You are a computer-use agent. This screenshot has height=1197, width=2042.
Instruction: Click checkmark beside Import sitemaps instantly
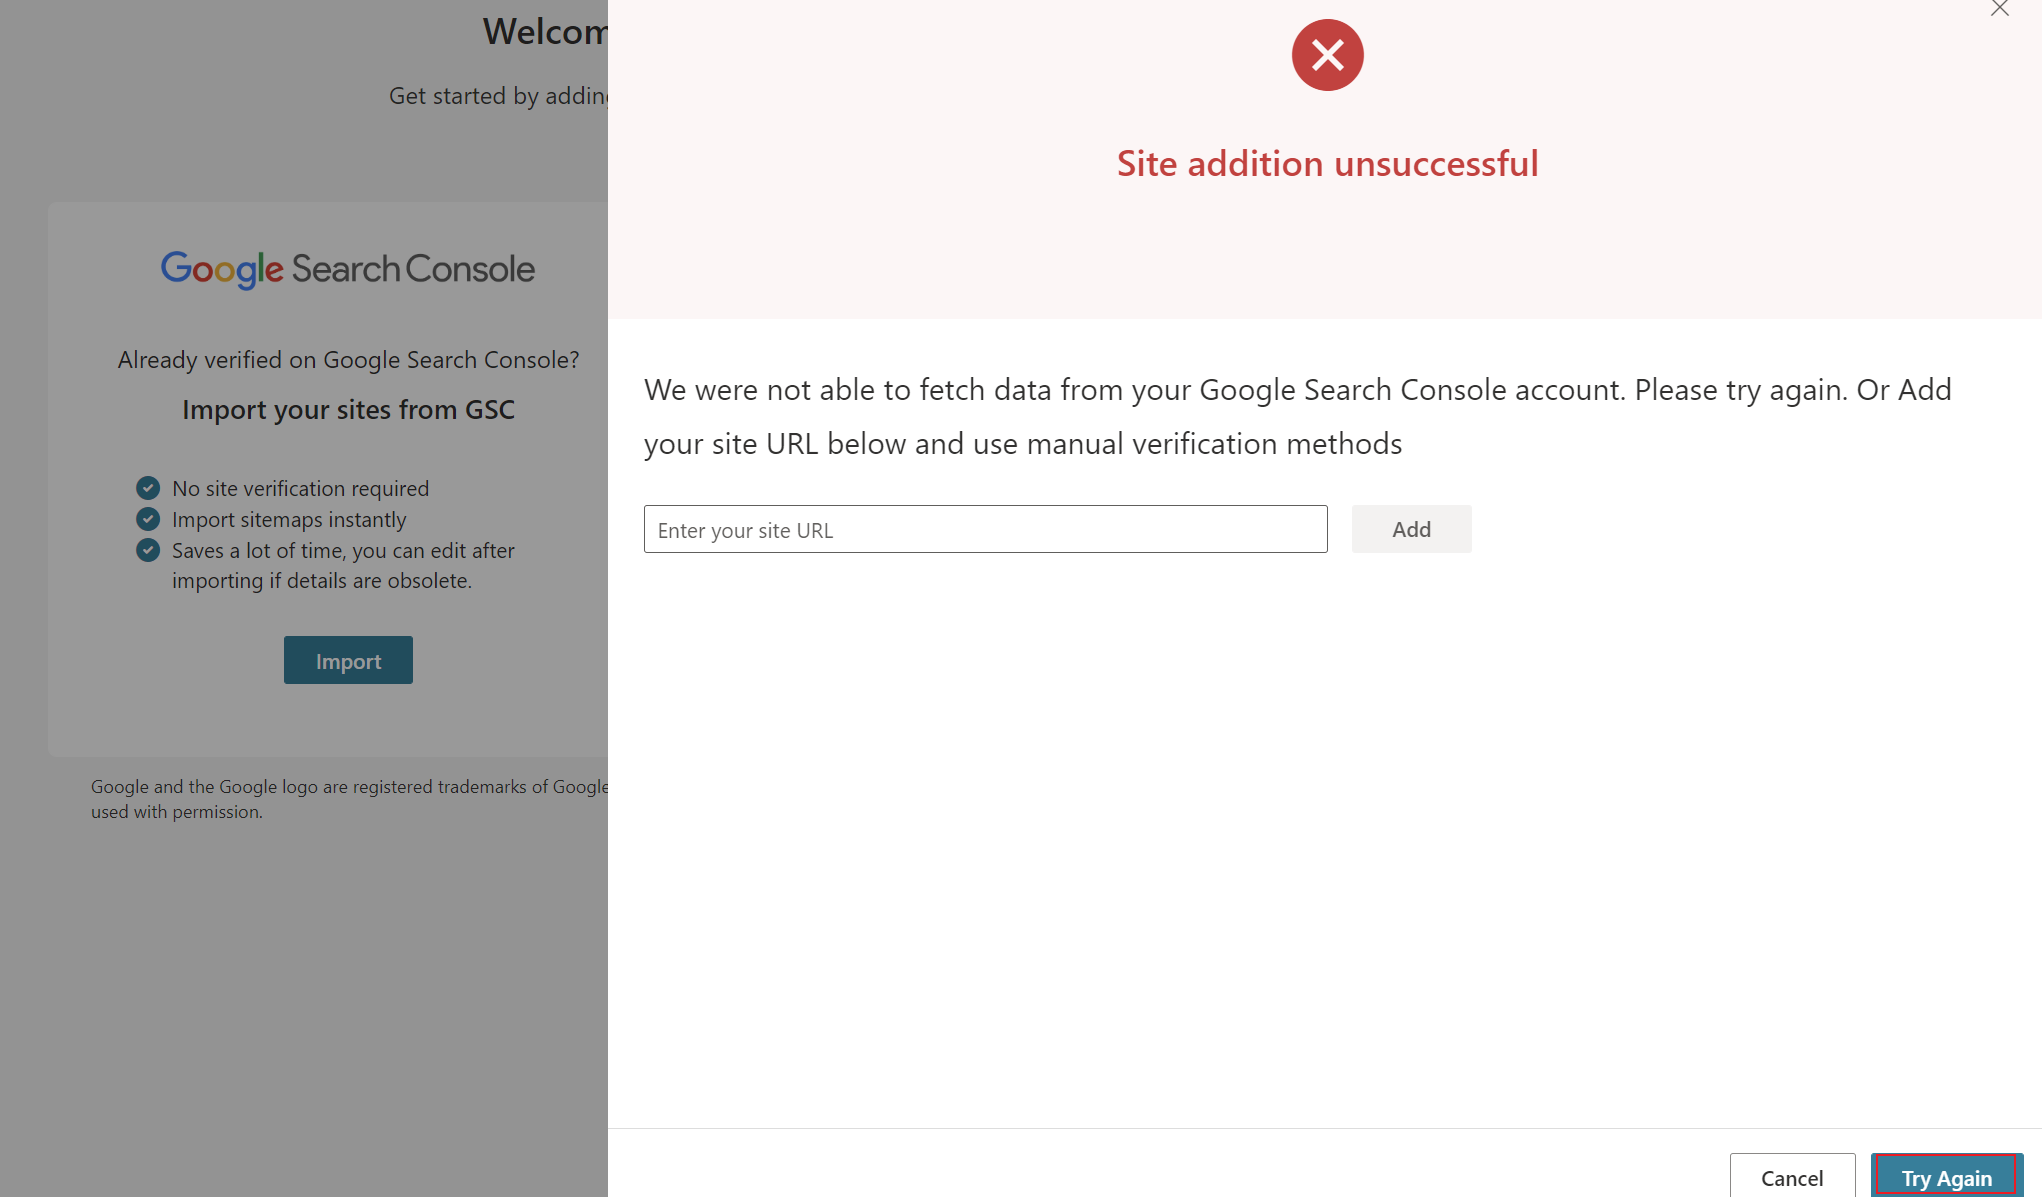[148, 519]
